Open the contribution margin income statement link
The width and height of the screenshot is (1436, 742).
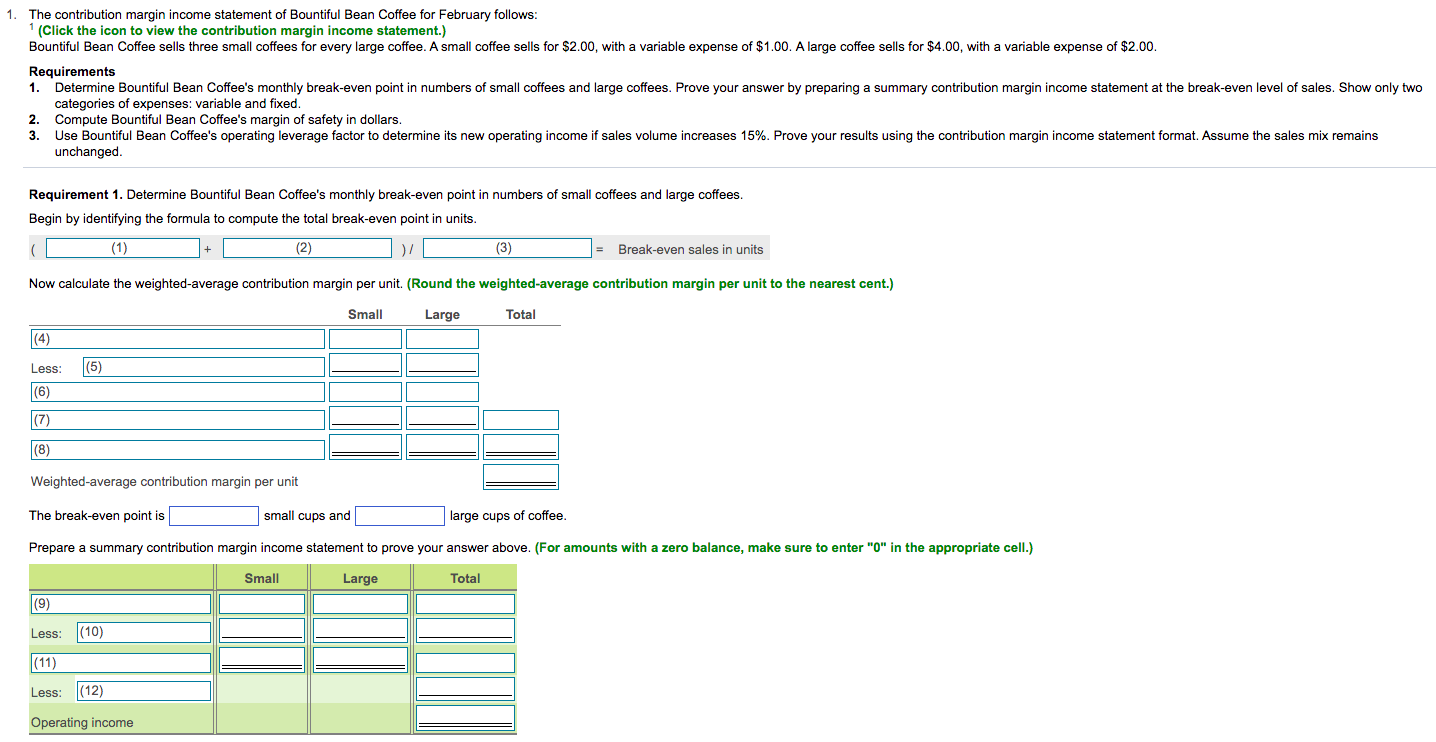click(x=242, y=31)
